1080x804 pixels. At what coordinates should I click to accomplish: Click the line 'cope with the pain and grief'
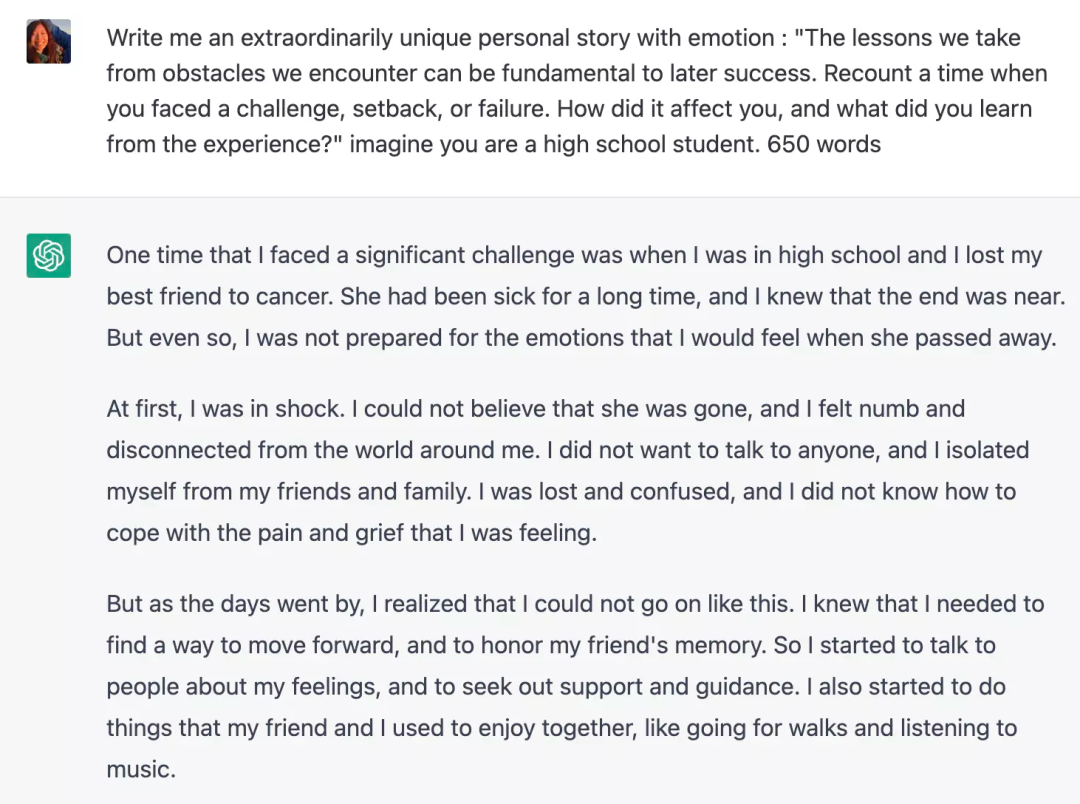pos(351,533)
